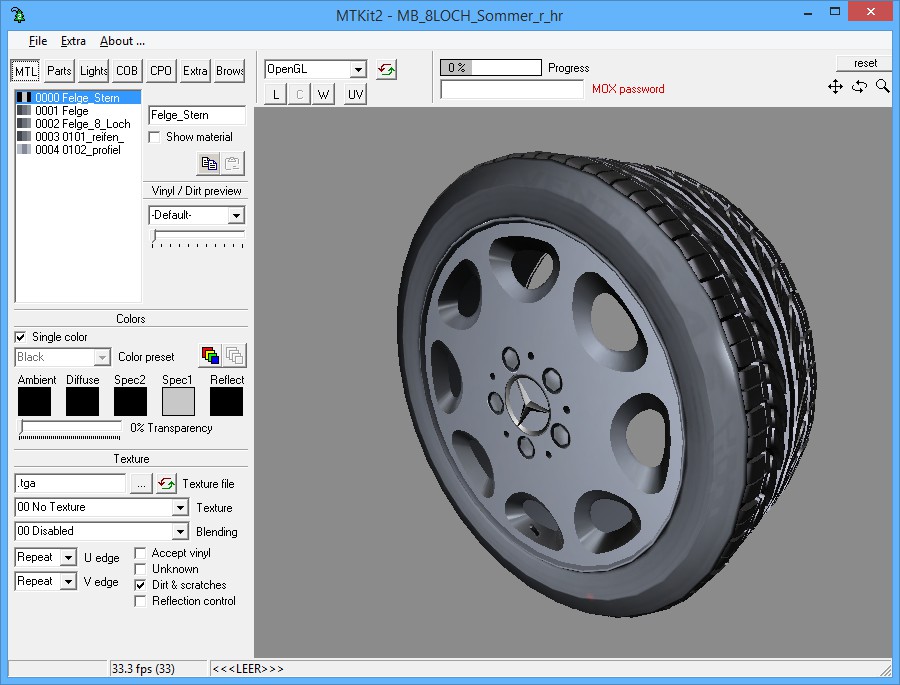Viewport: 900px width, 685px height.
Task: Select the rotate view icon
Action: pos(859,87)
